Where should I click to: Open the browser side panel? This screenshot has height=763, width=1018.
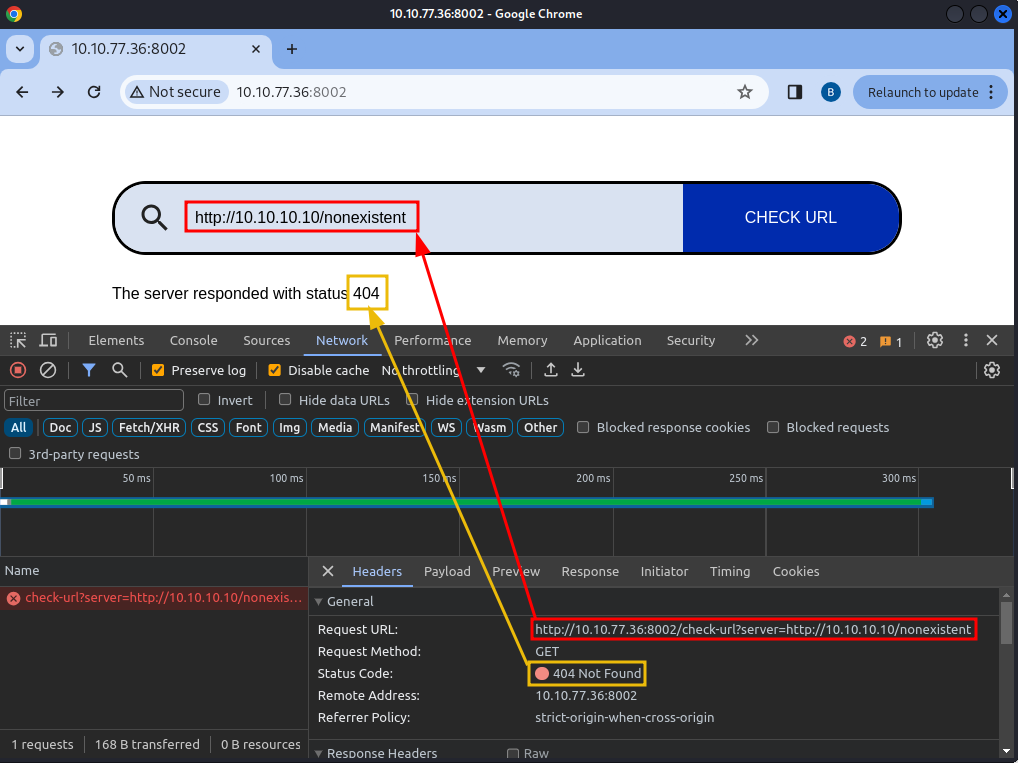[795, 92]
